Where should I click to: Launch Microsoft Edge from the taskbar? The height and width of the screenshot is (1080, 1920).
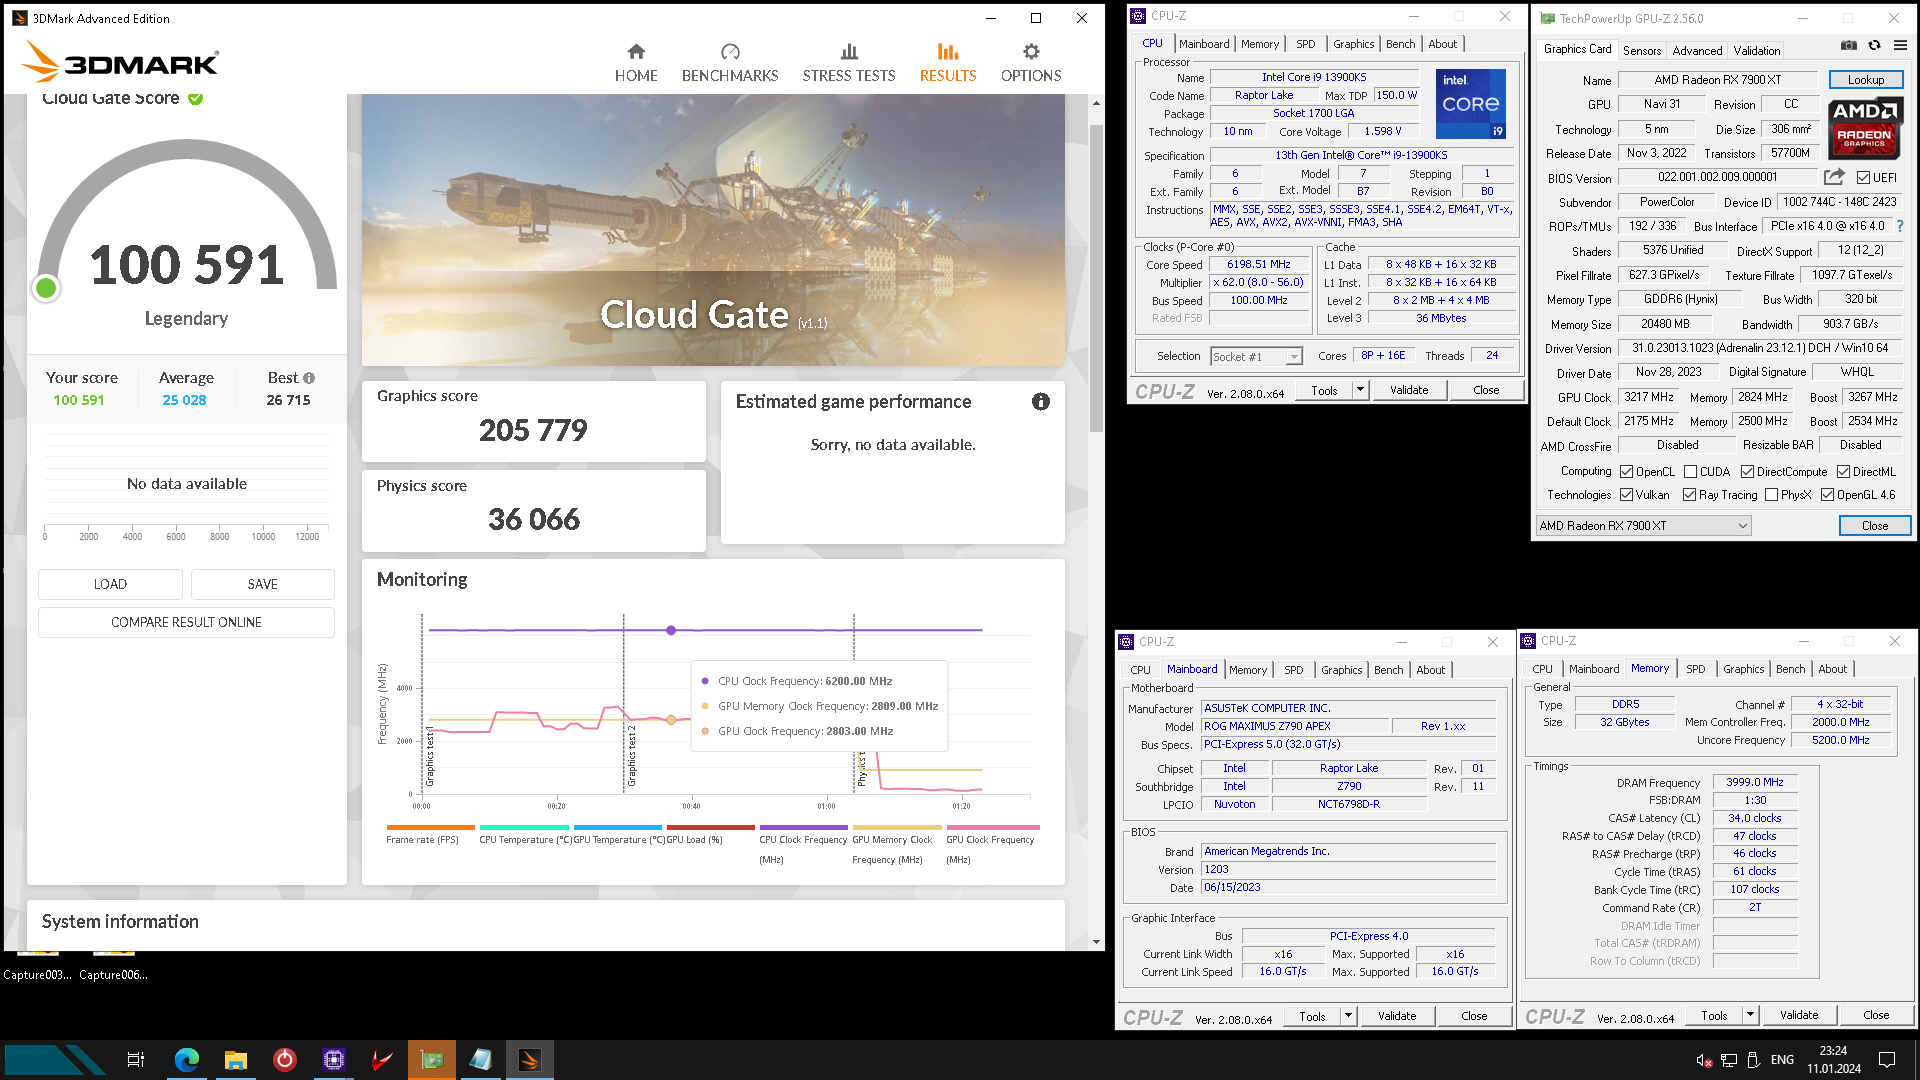(x=186, y=1059)
